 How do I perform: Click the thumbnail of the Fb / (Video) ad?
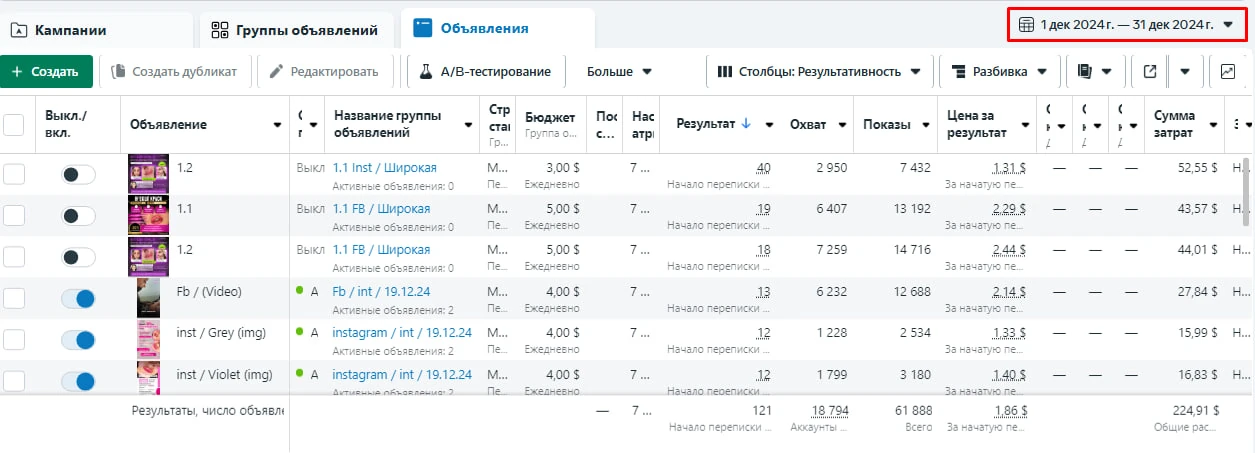(x=149, y=298)
